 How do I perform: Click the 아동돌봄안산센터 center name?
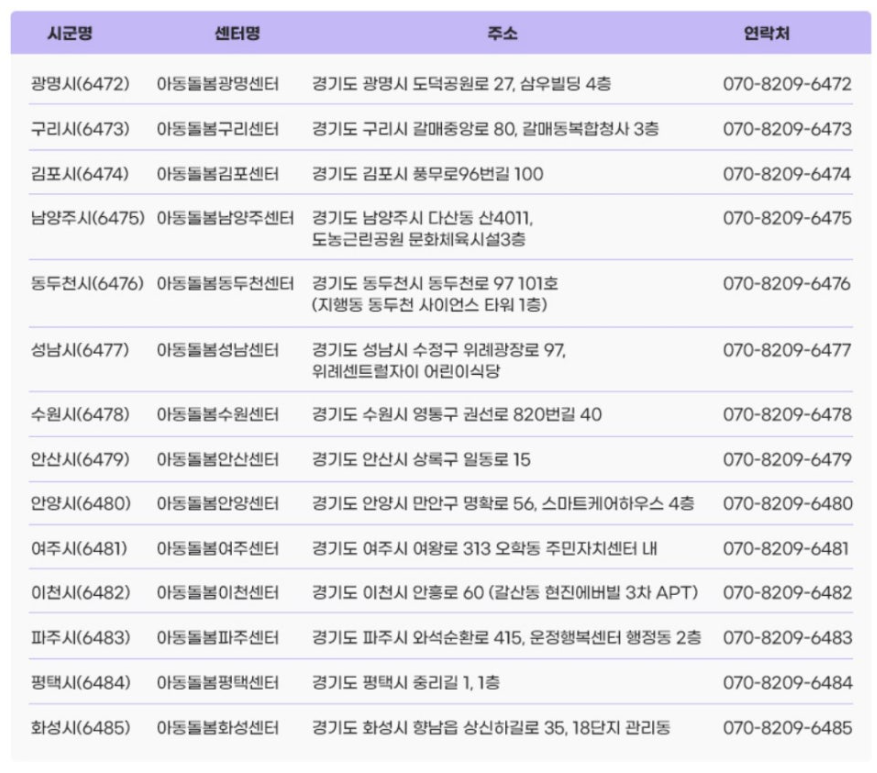click(x=218, y=460)
